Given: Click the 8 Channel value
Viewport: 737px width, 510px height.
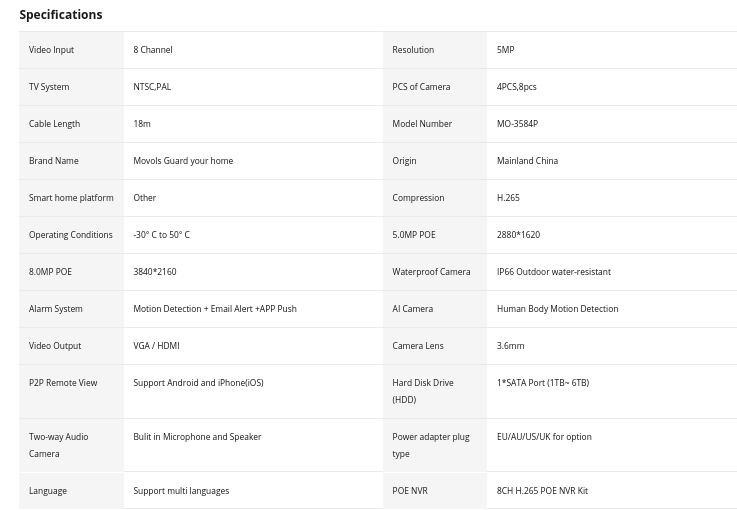Looking at the screenshot, I should coord(153,50).
